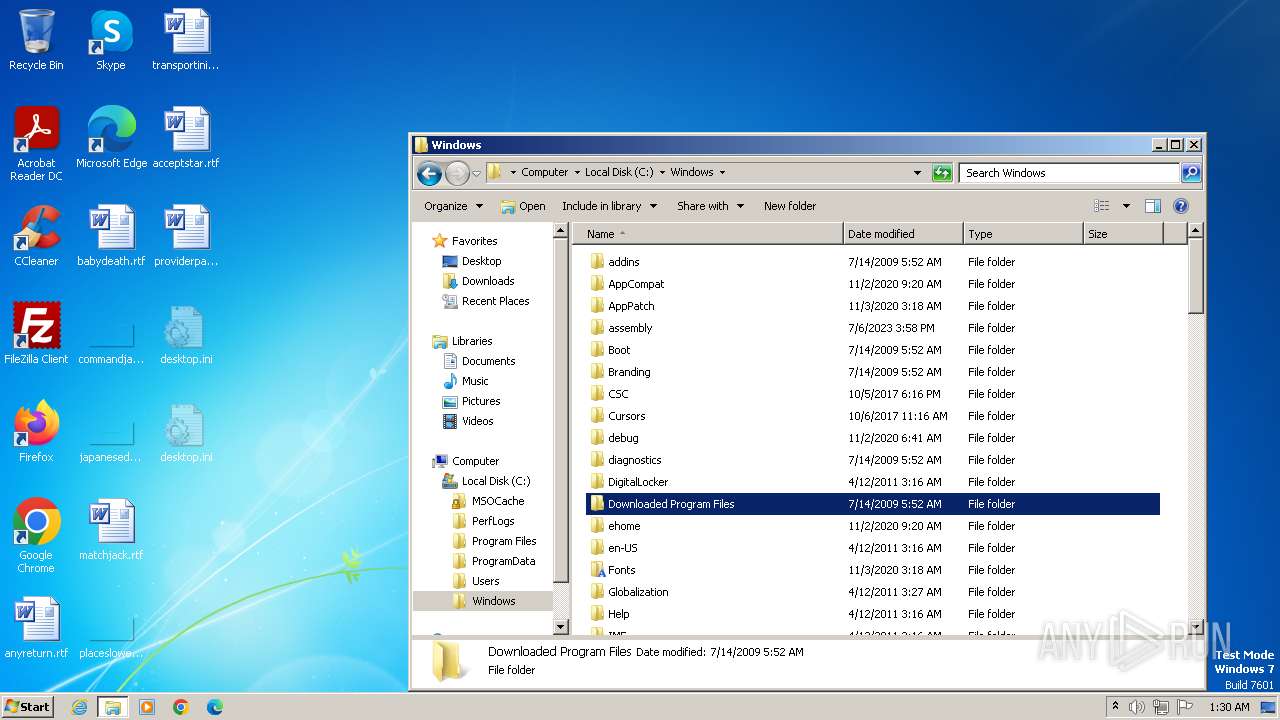This screenshot has width=1280, height=720.
Task: Click the search magnifier icon
Action: tap(1190, 173)
